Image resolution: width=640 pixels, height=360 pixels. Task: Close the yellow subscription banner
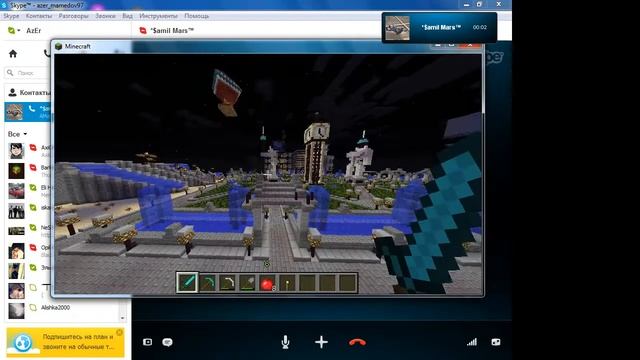pyautogui.click(x=119, y=333)
